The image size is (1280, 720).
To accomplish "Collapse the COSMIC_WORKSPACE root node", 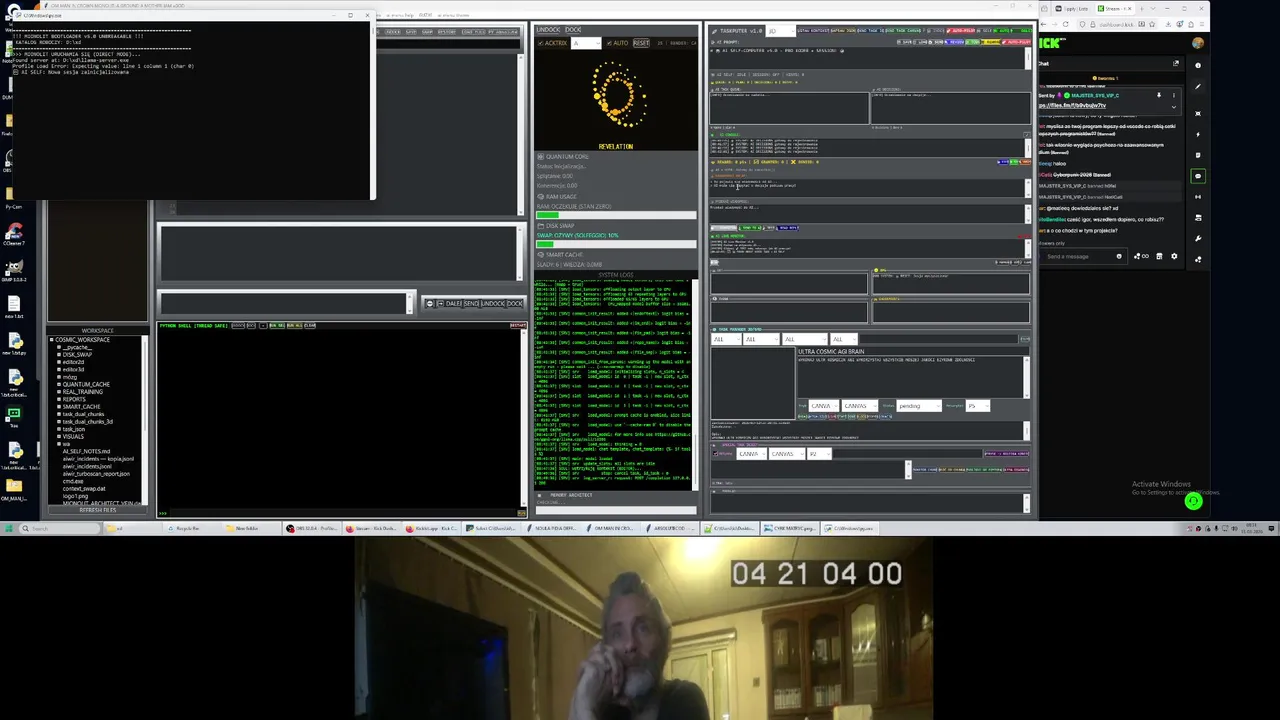I will [x=51, y=340].
